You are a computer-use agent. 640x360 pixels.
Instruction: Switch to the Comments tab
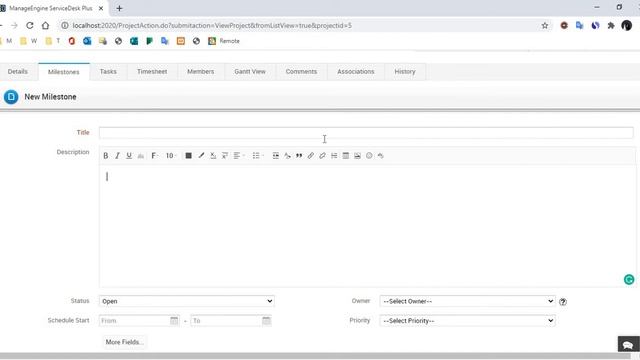(301, 71)
